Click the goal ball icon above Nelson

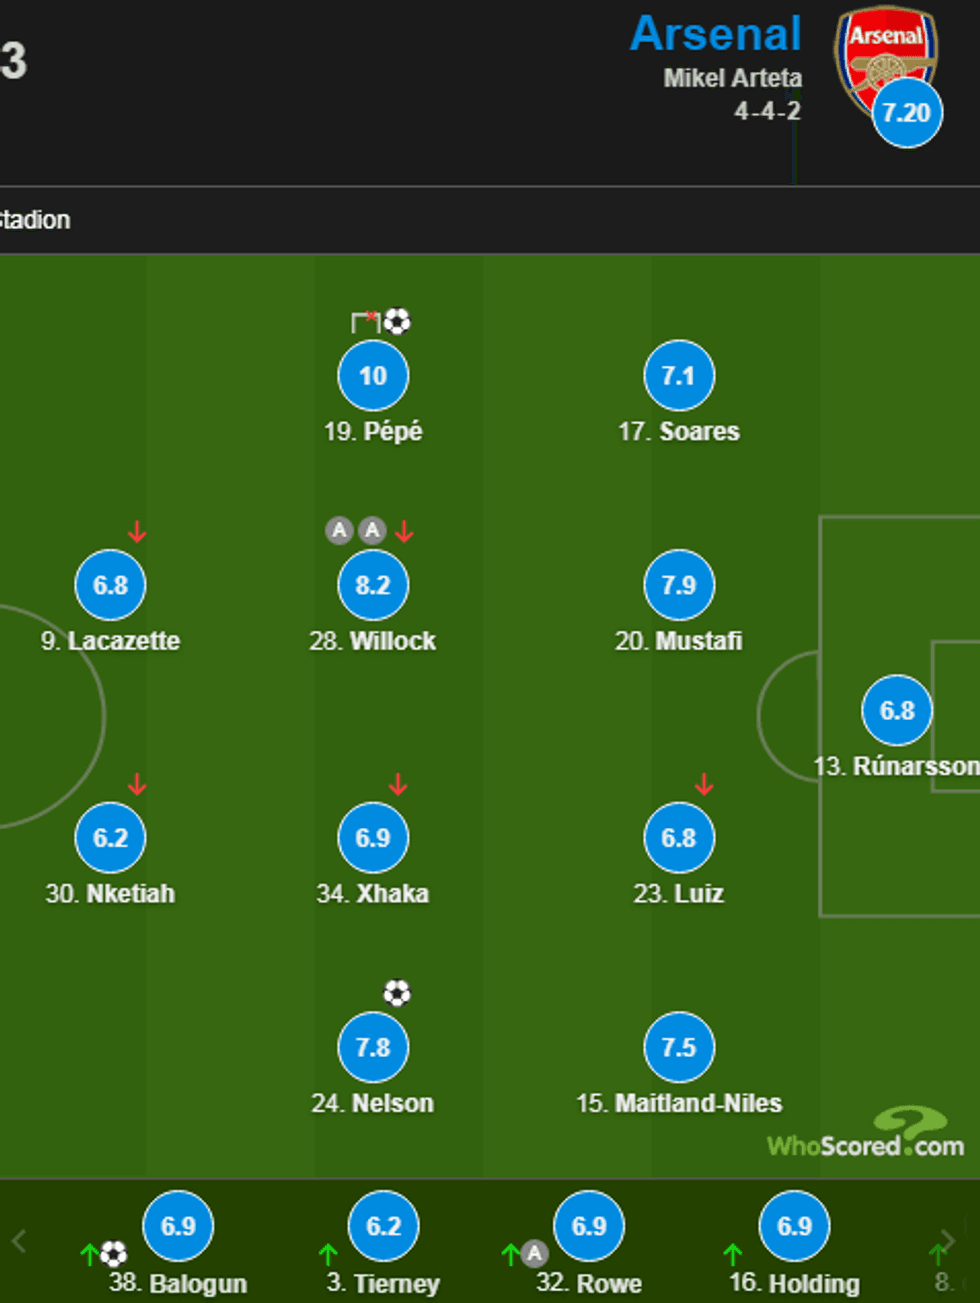(x=397, y=993)
